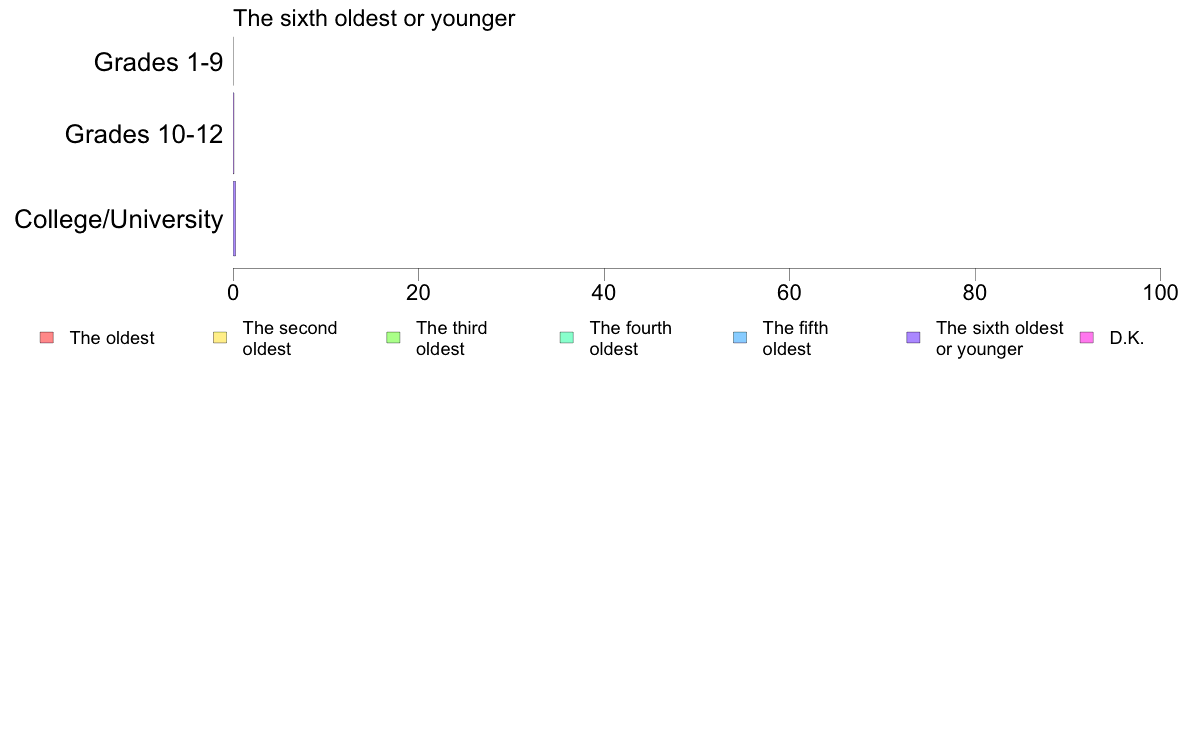Screen dimensions: 1188x736
Task: Click the blue 'The fifth oldest' legend swatch
Action: (740, 337)
